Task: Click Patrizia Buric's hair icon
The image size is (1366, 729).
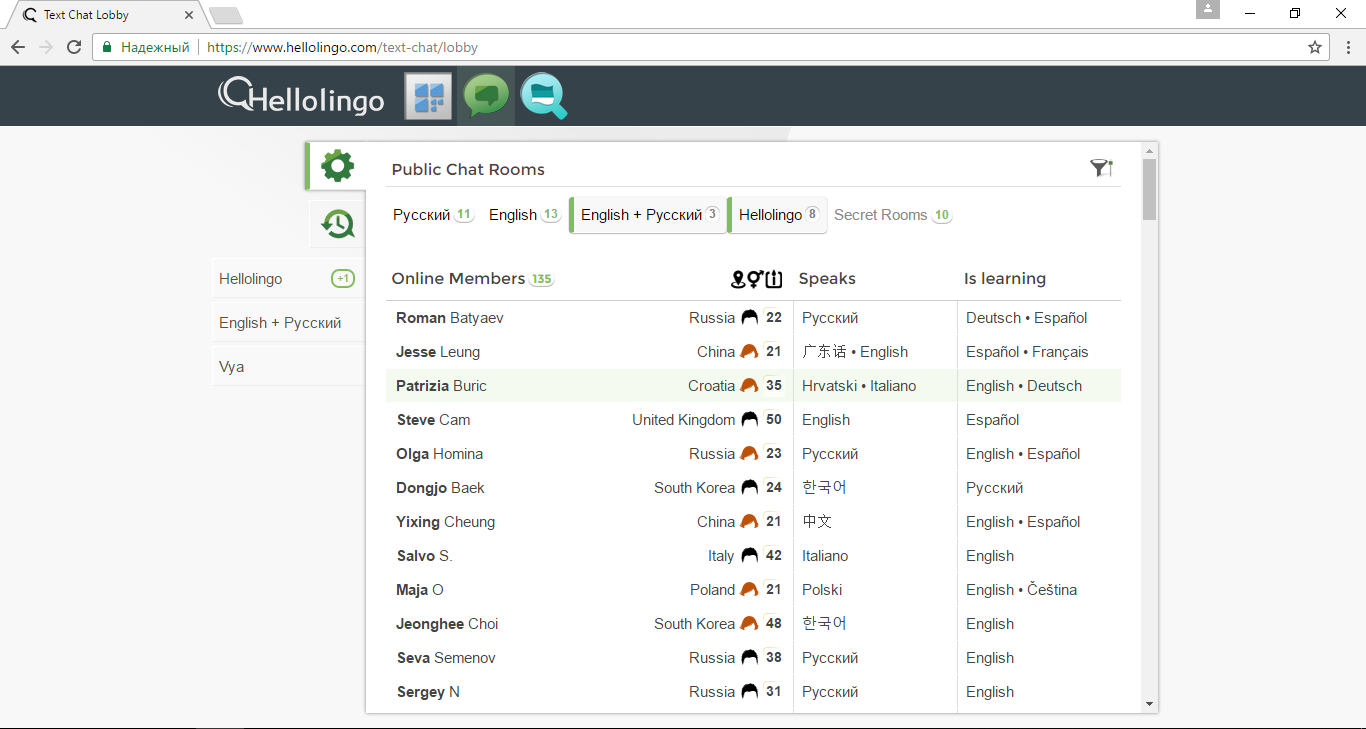Action: tap(749, 386)
